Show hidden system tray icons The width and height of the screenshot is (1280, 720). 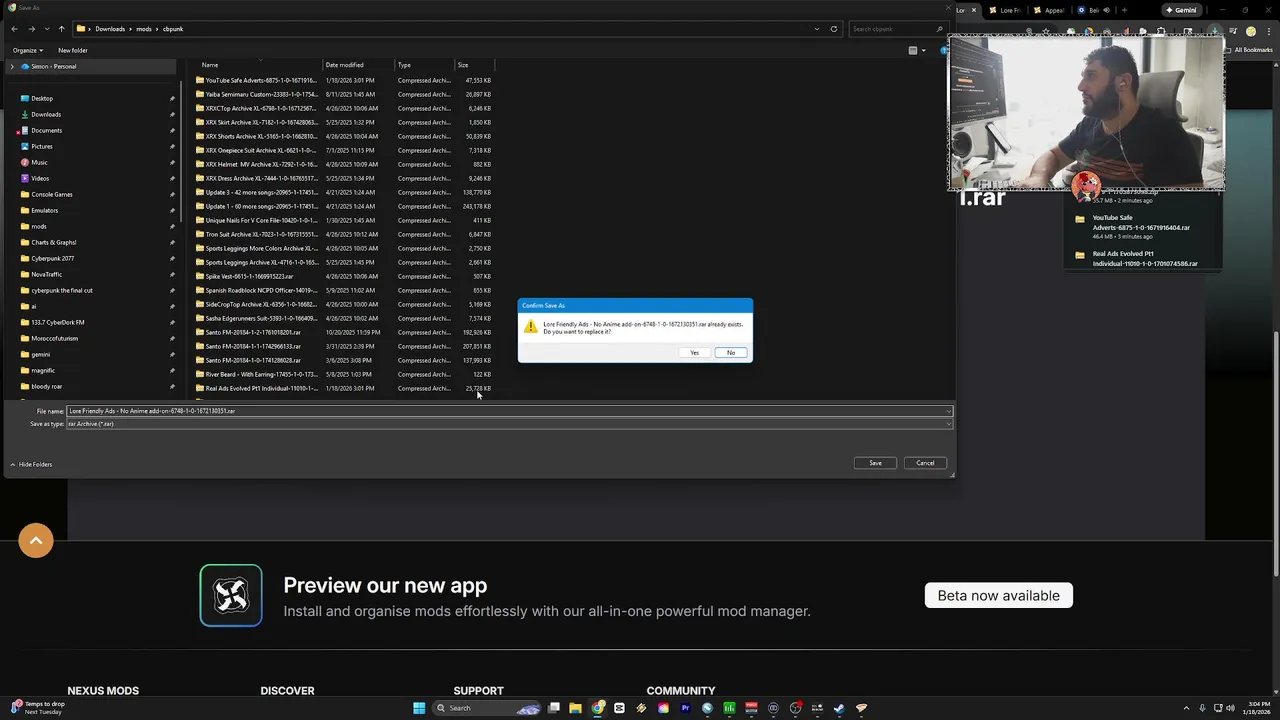tap(1186, 708)
